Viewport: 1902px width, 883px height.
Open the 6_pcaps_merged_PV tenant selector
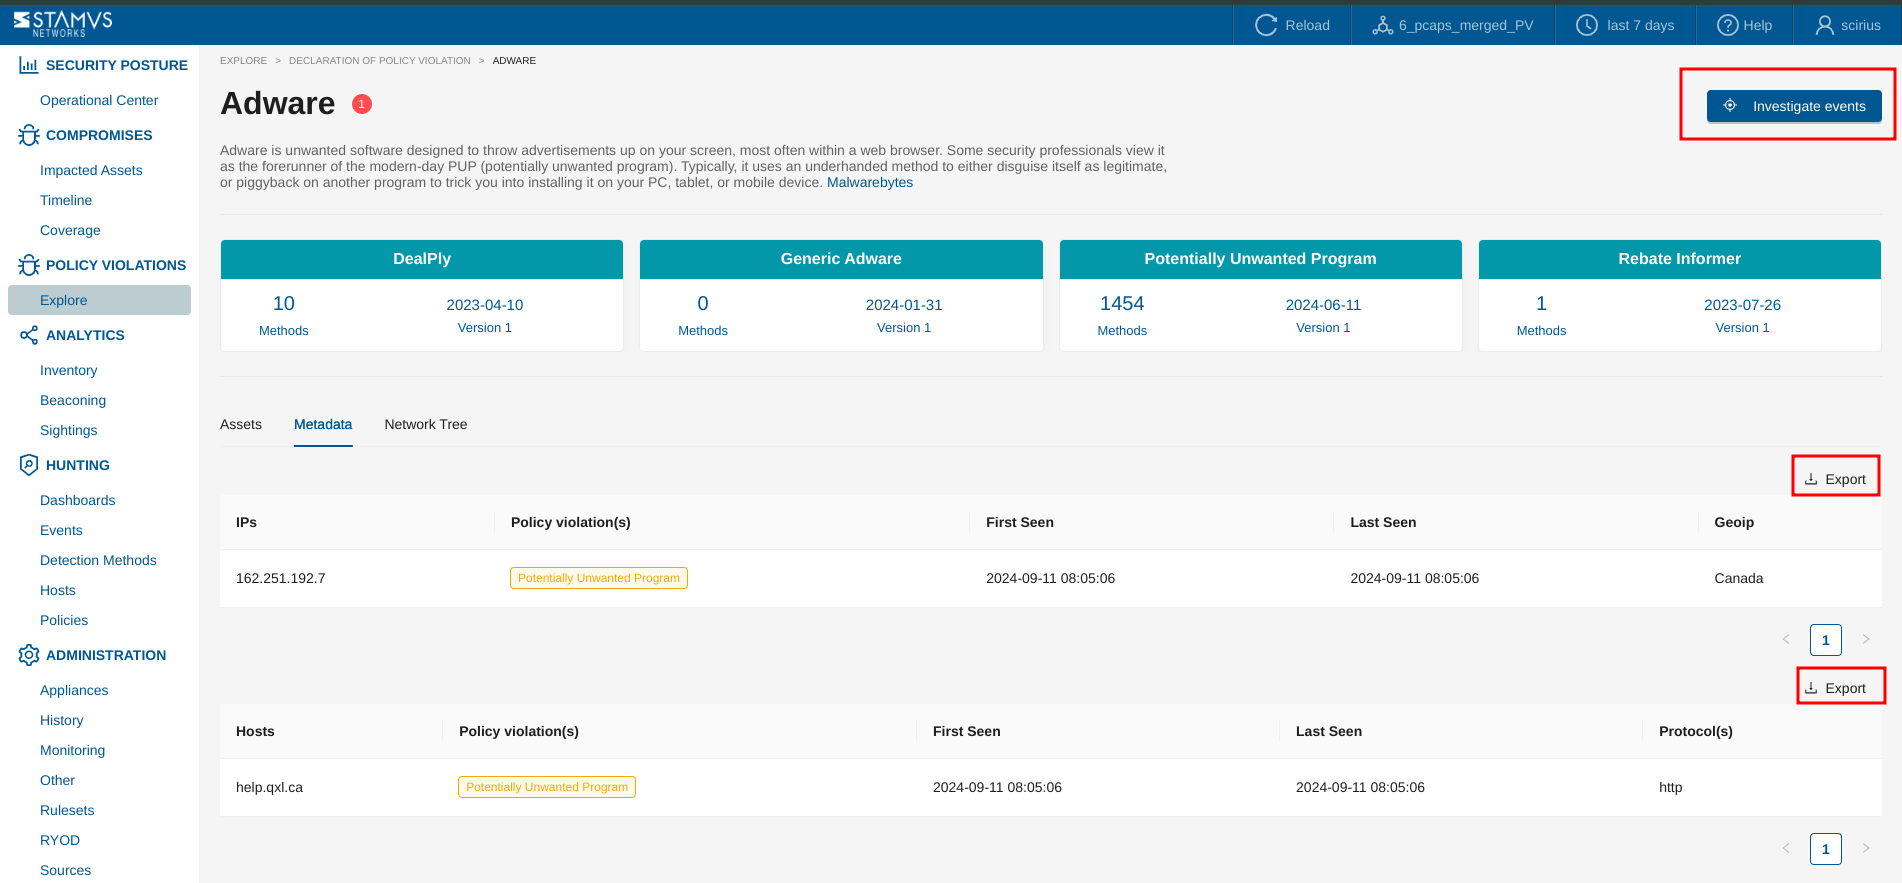[x=1453, y=25]
